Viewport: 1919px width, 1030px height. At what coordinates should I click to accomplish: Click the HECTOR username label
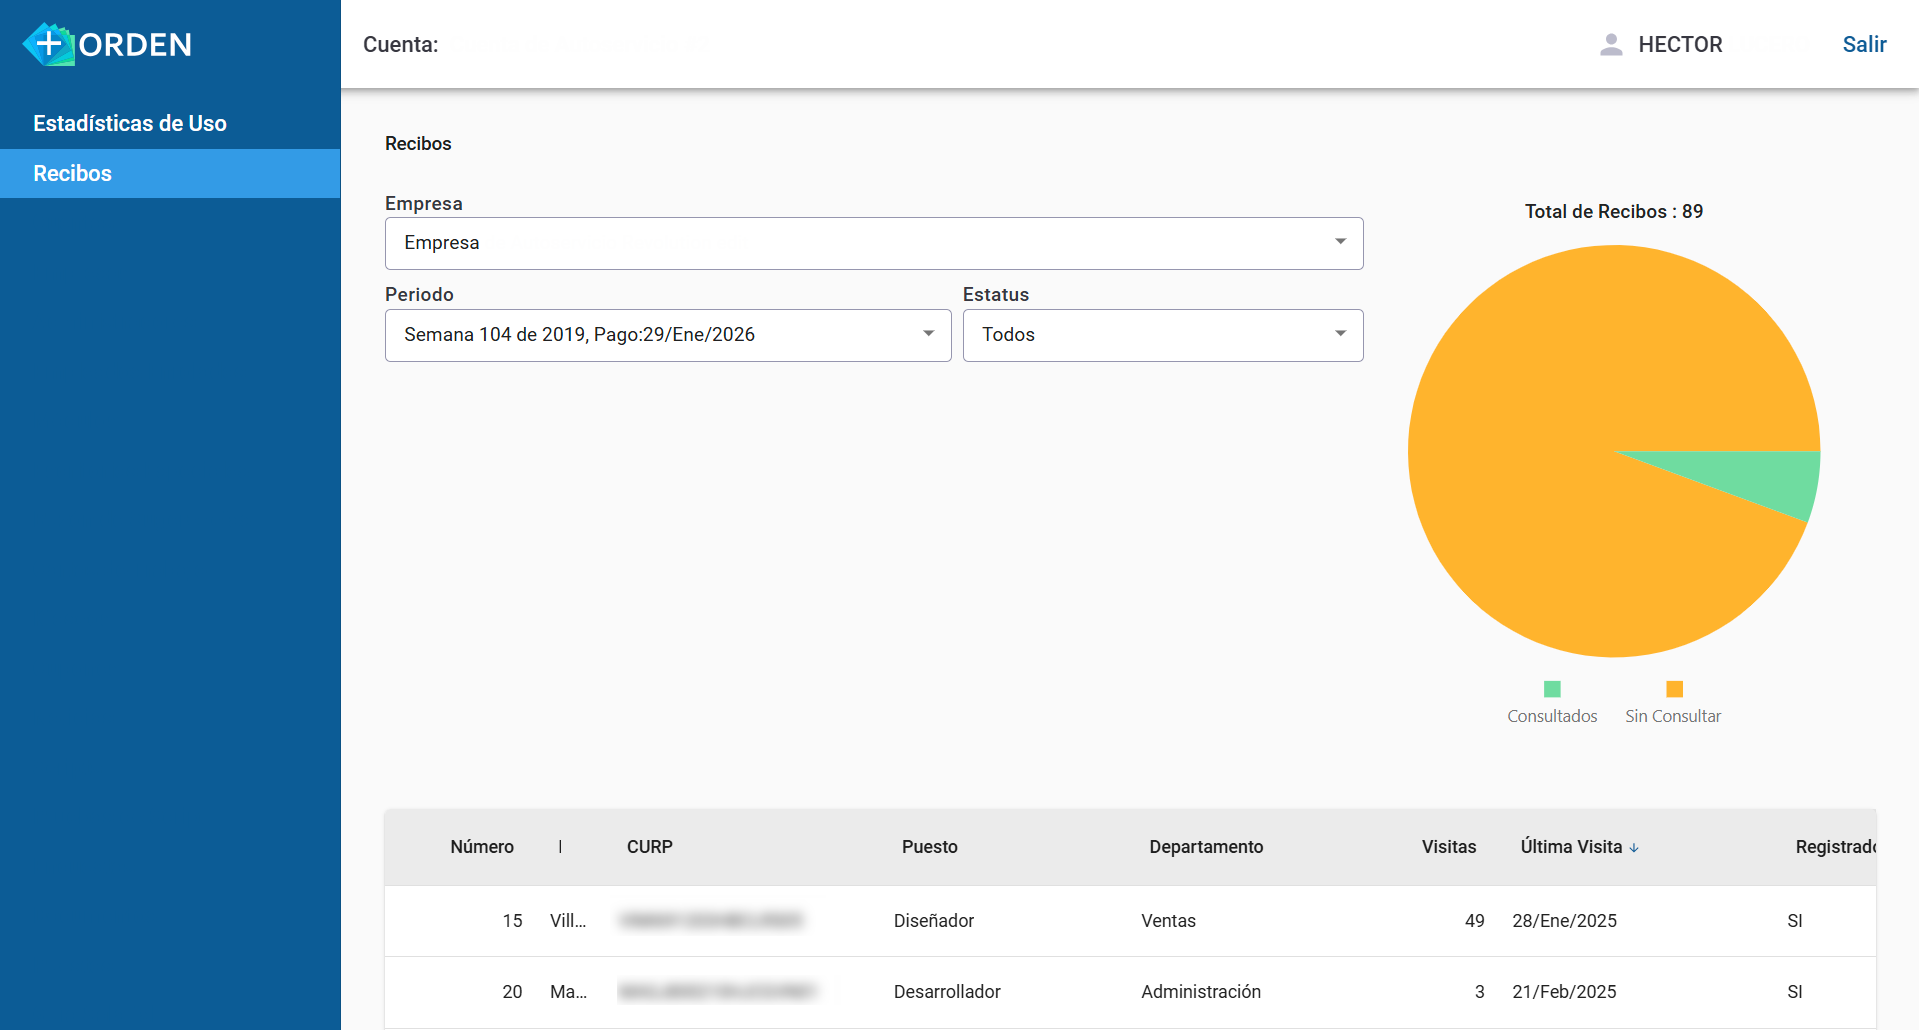coord(1680,44)
